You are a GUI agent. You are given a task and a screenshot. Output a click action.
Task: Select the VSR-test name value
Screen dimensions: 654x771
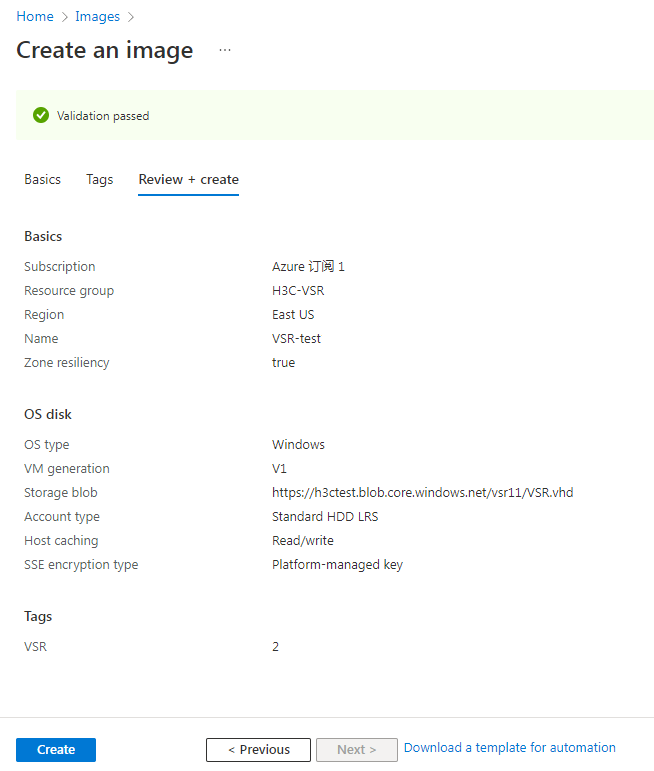296,339
